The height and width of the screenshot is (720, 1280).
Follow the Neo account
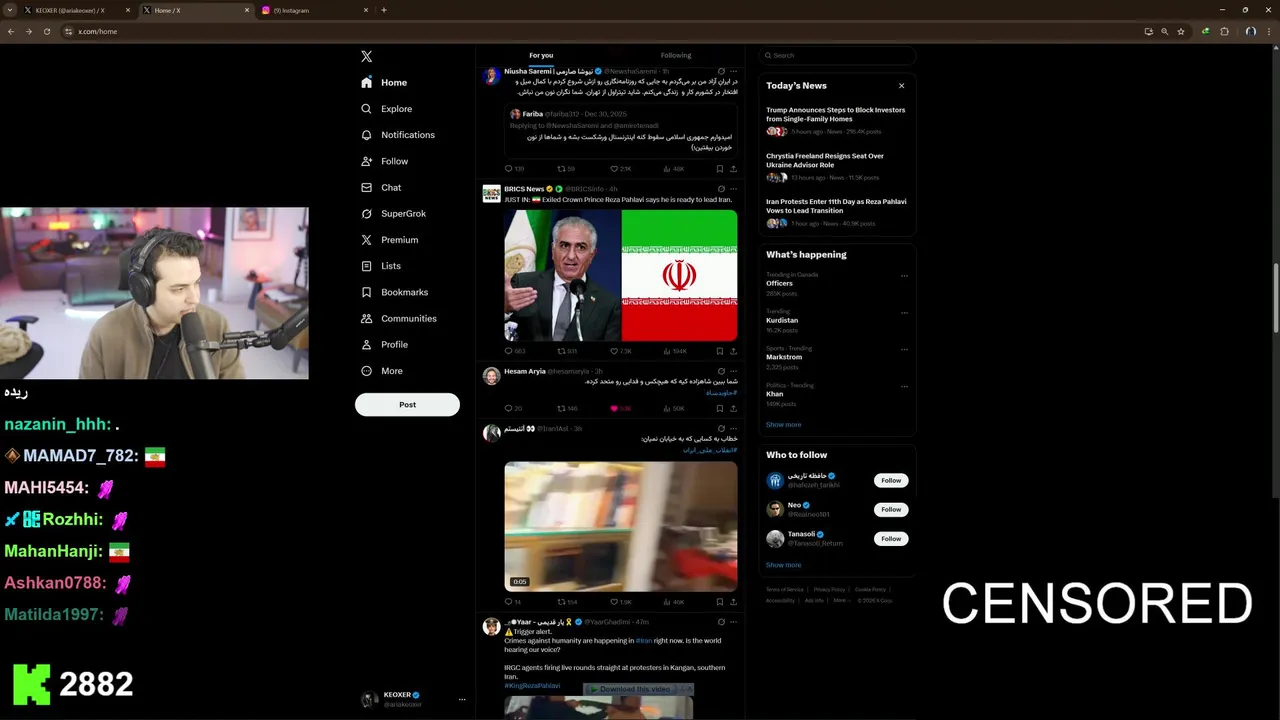tap(891, 509)
